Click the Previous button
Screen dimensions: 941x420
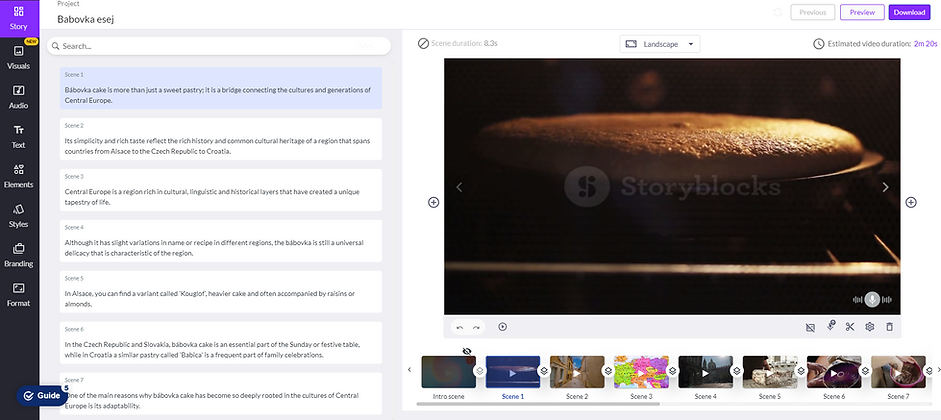(813, 12)
